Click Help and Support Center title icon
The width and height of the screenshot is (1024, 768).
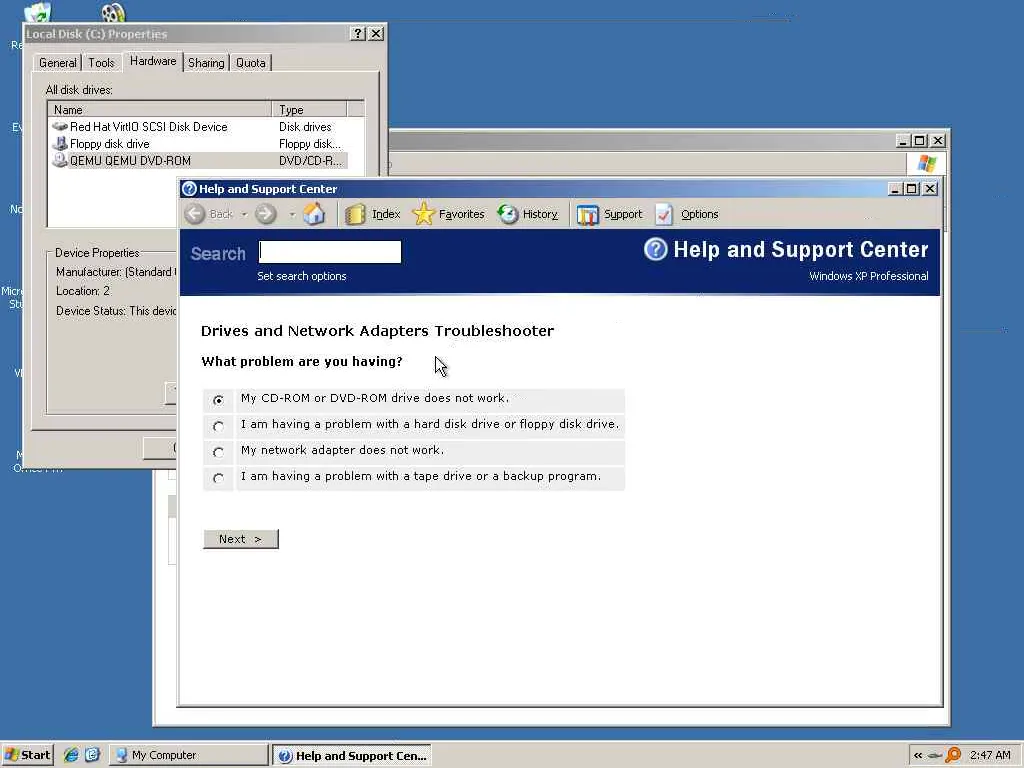pos(189,189)
